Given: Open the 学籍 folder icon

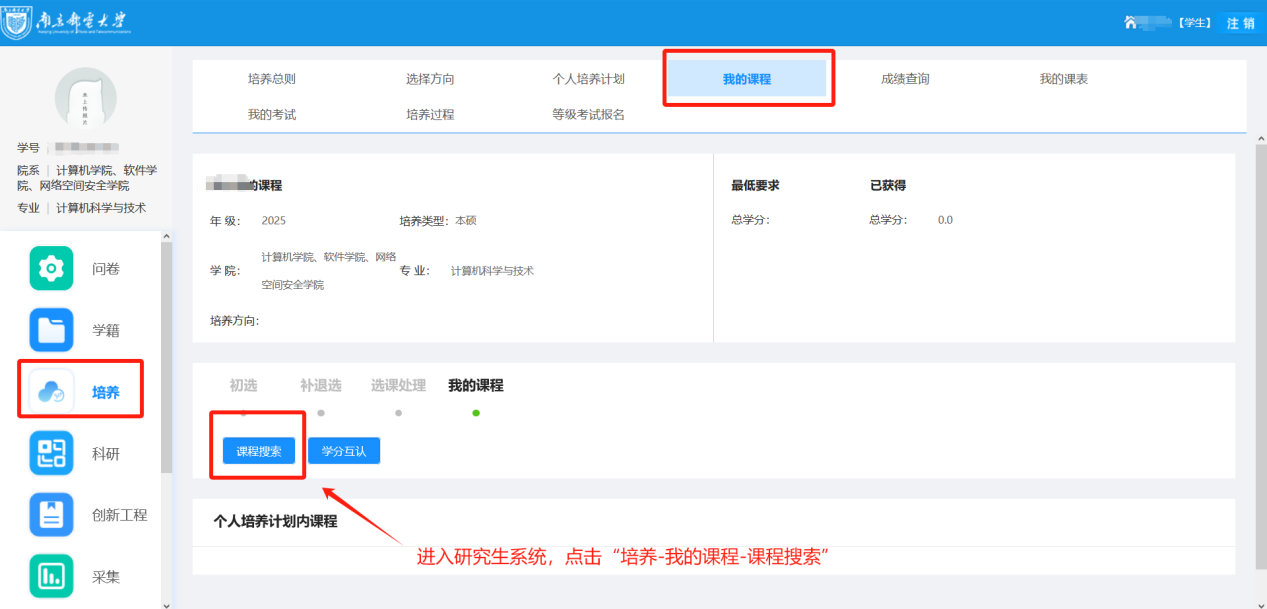Looking at the screenshot, I should click(51, 330).
